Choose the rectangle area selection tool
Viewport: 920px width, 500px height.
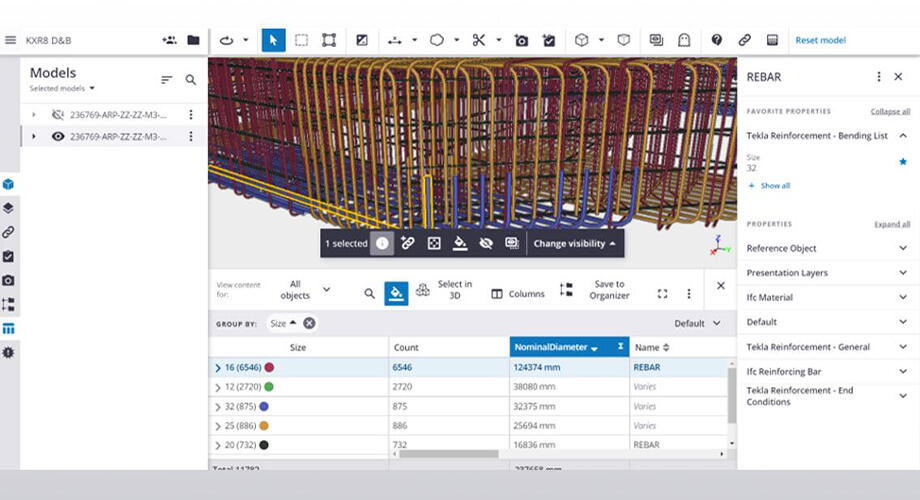pyautogui.click(x=302, y=40)
